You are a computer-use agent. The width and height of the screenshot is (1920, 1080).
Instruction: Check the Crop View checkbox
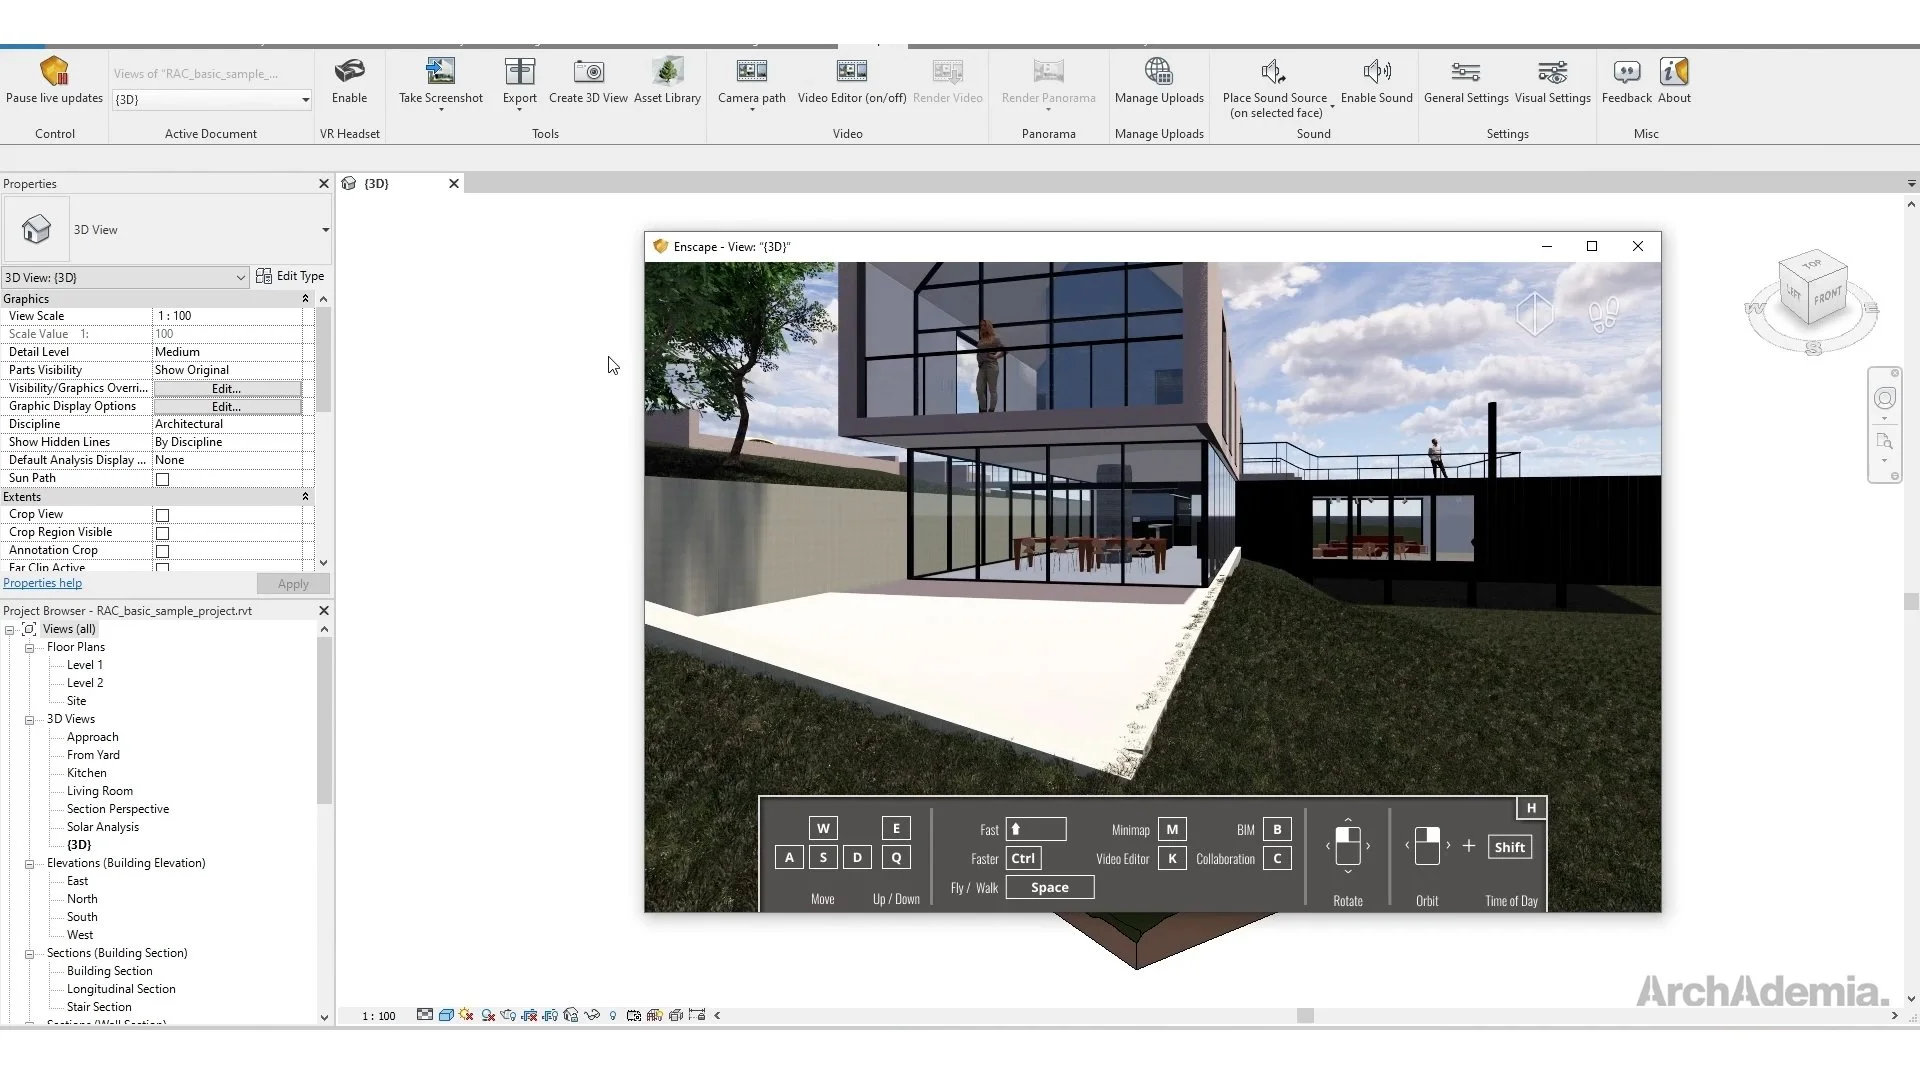point(161,515)
